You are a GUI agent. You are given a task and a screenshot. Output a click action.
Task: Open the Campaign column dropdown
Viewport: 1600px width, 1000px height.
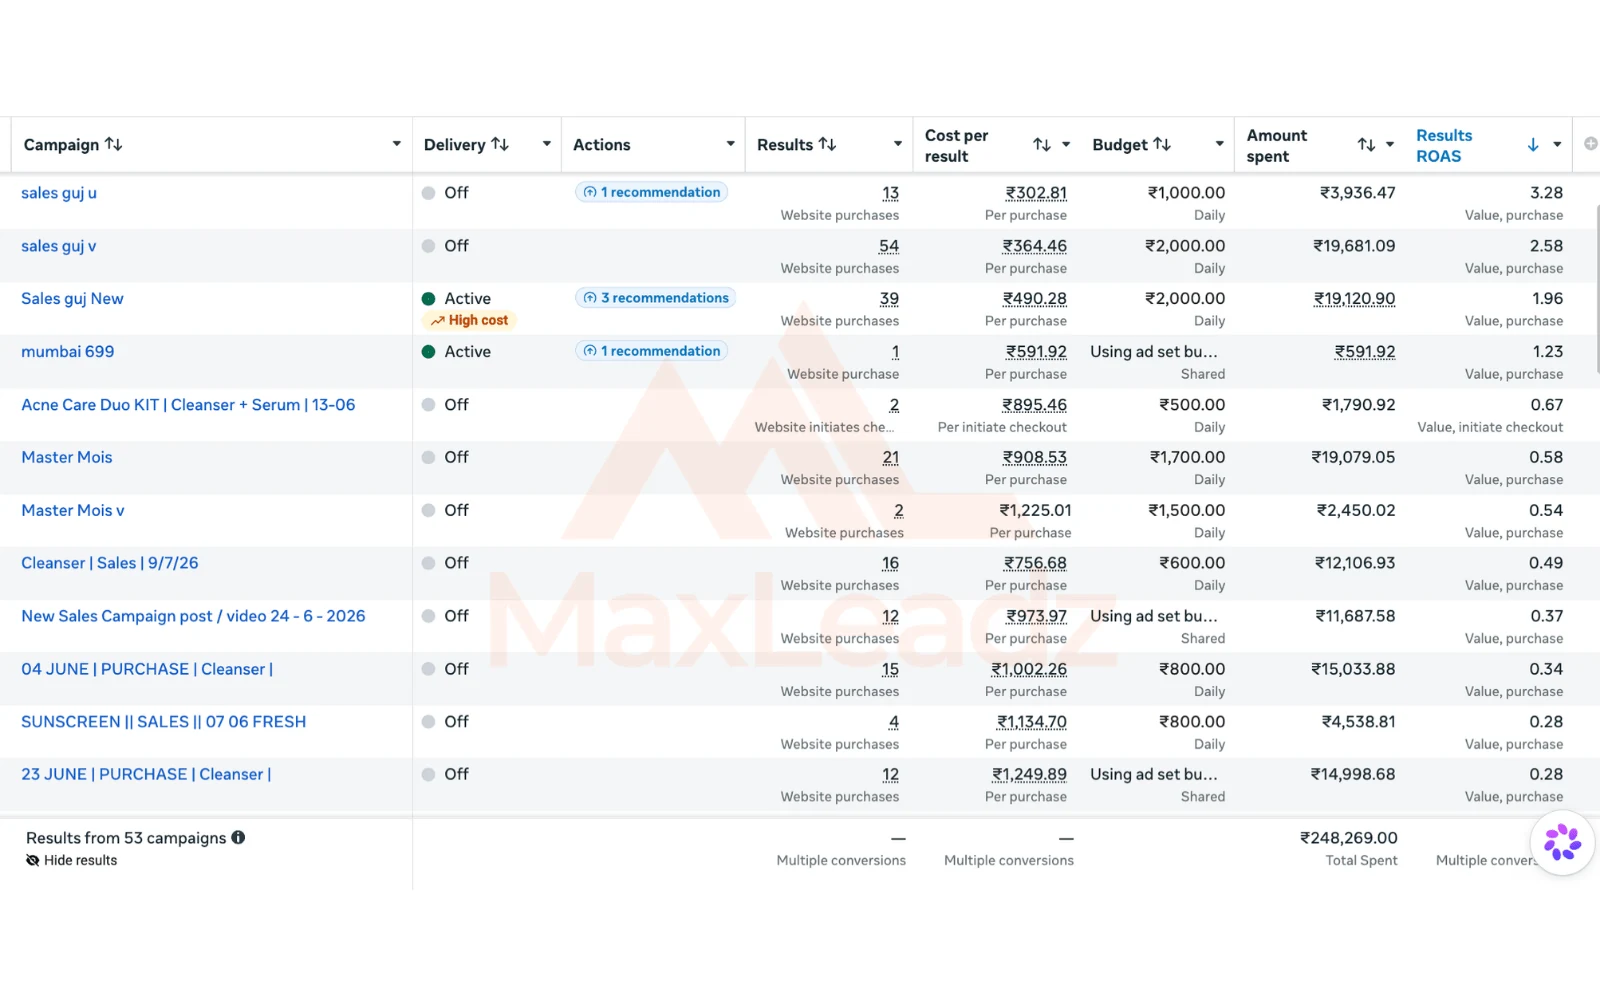pos(397,144)
